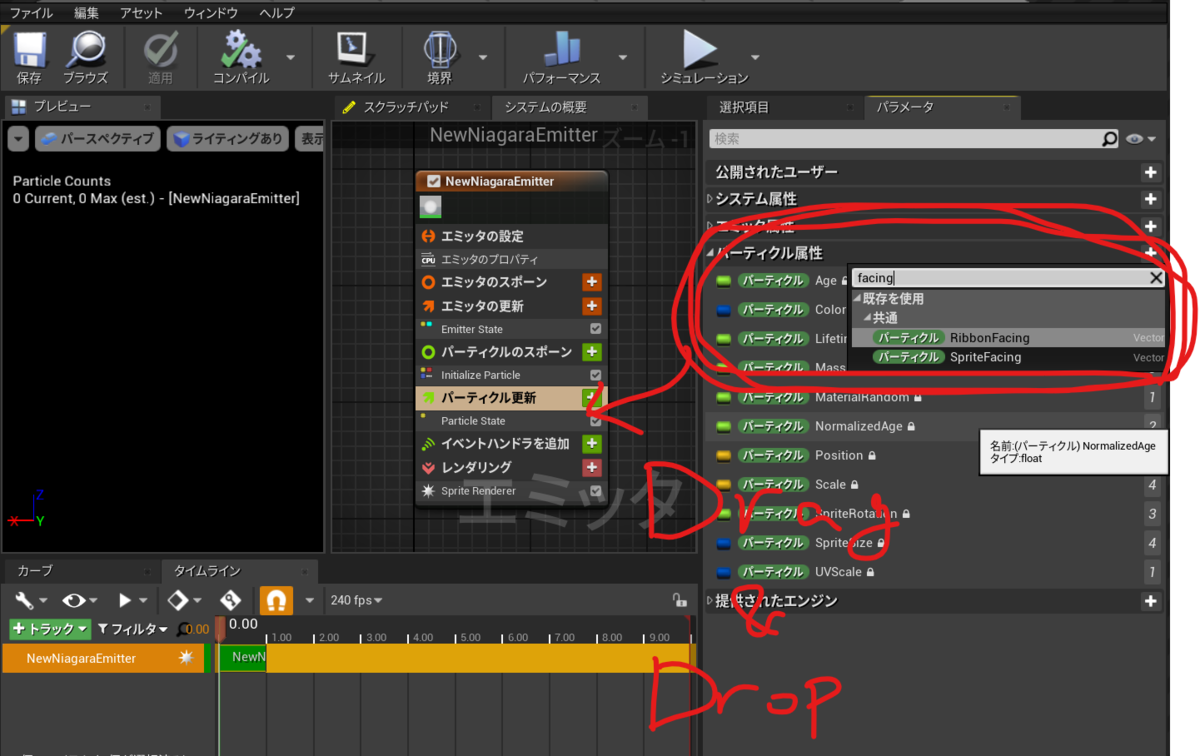Open the 編集 menu
Viewport: 1200px width, 756px height.
(x=87, y=13)
